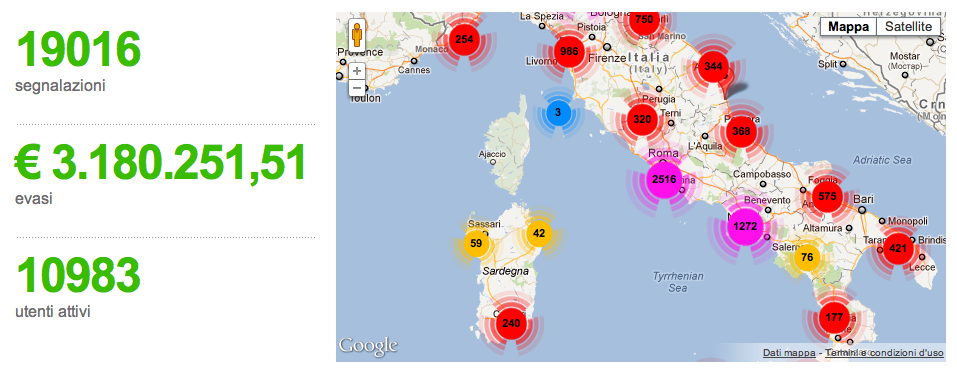
Task: Switch map view to Mappa
Action: pos(848,27)
